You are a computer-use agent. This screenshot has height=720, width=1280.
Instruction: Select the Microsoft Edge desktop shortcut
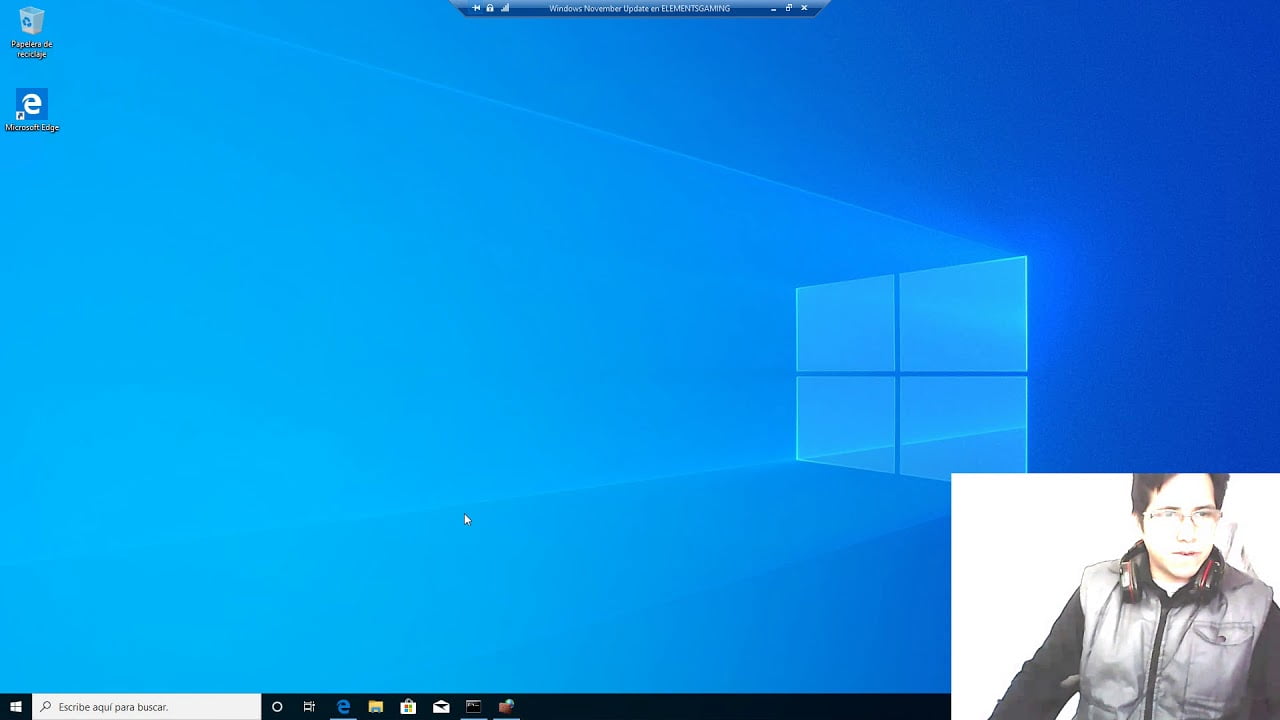tap(31, 105)
